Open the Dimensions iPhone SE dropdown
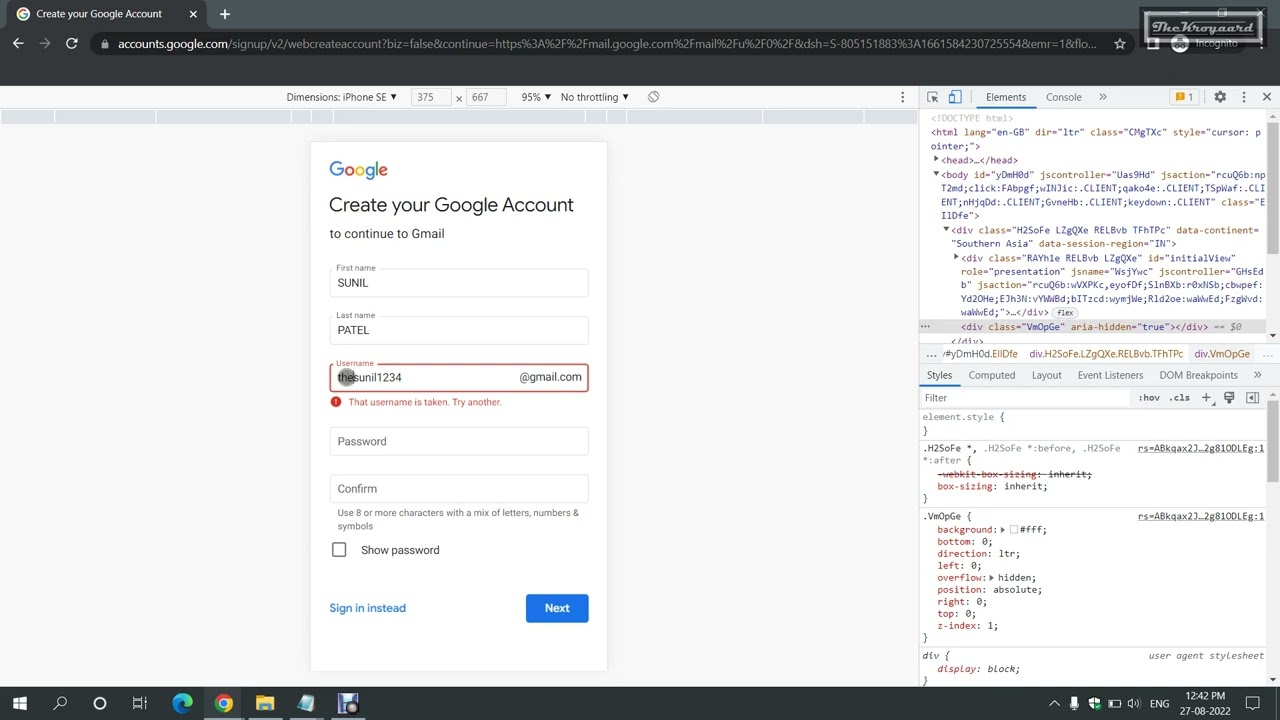The image size is (1280, 720). tap(342, 97)
